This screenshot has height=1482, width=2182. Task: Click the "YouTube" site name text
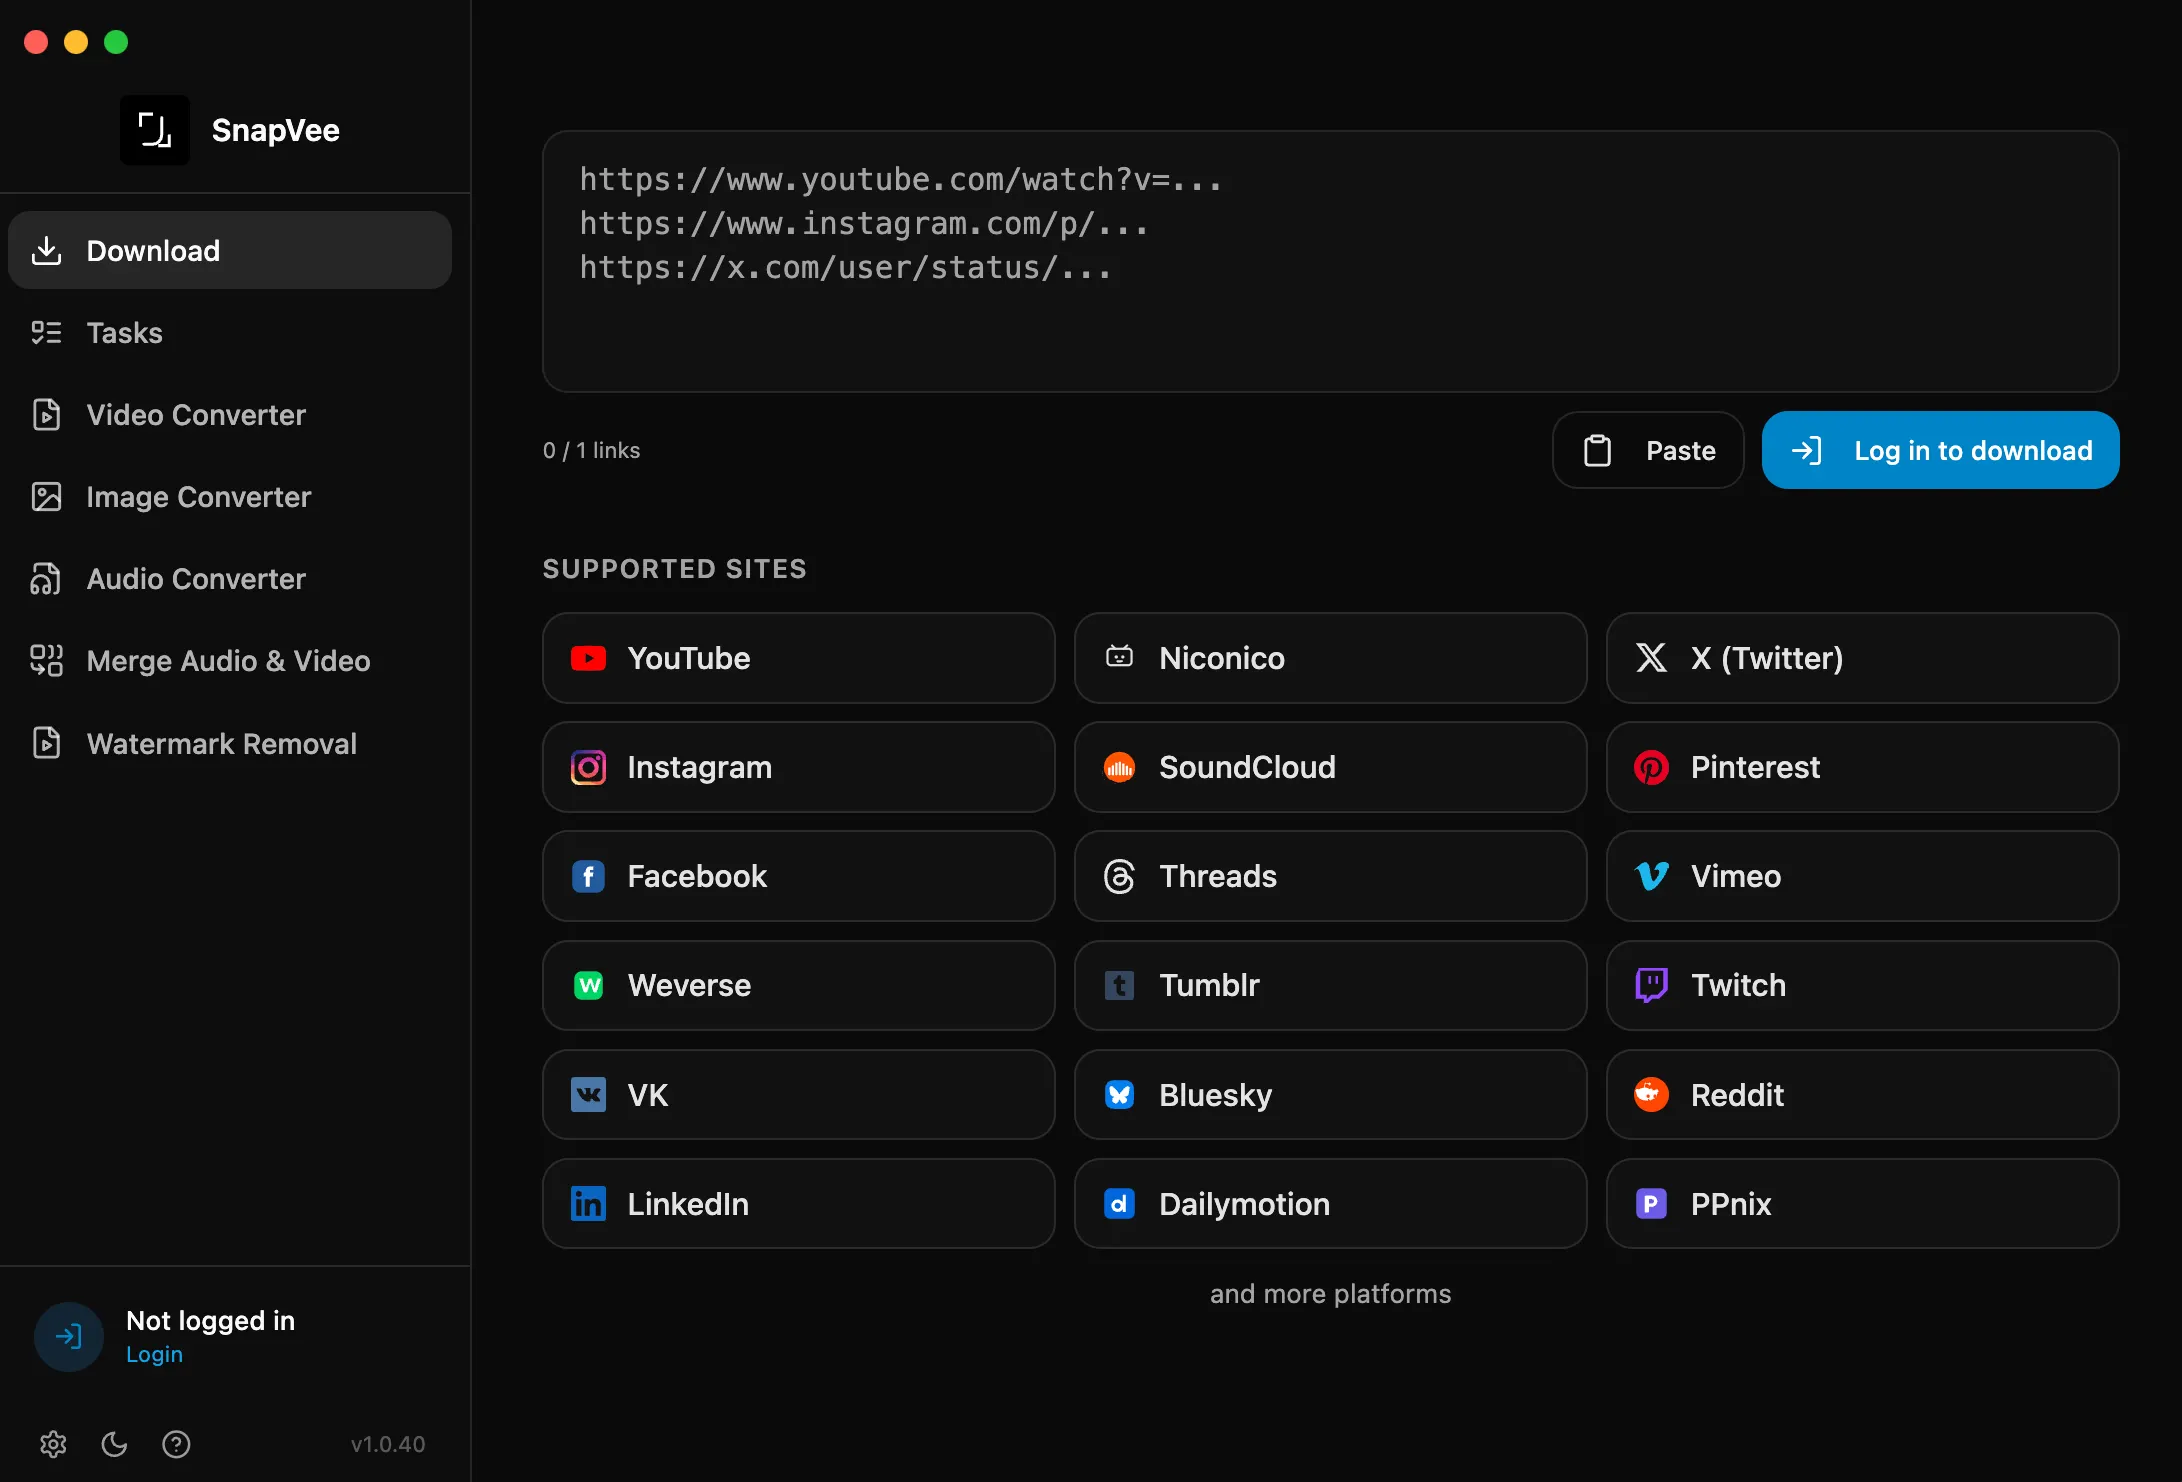click(x=689, y=658)
